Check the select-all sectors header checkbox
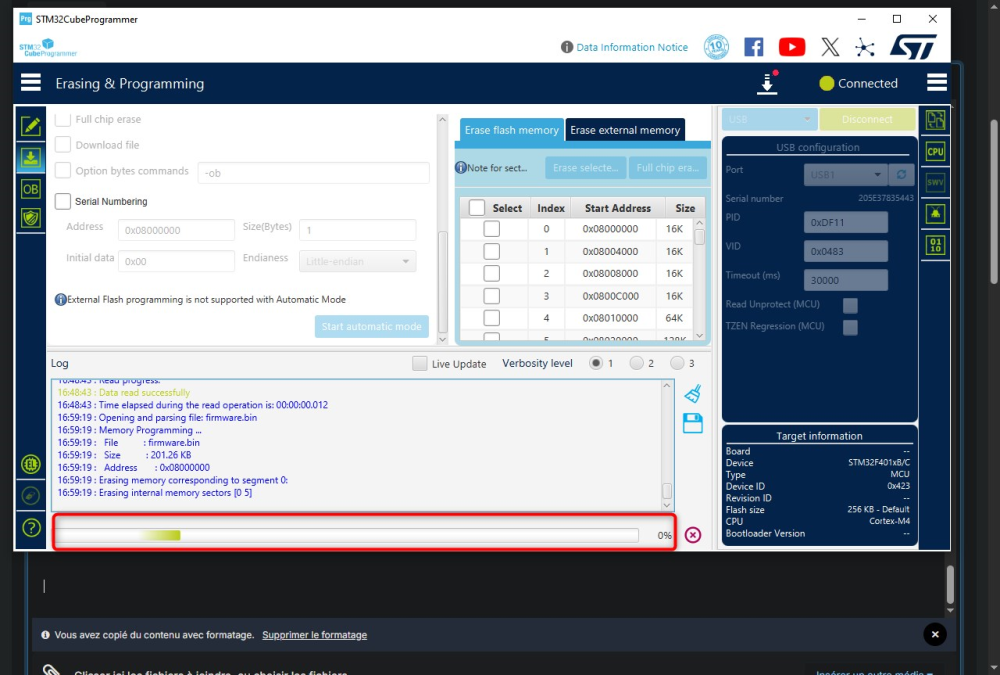Screen dimensions: 1000x675 point(477,208)
